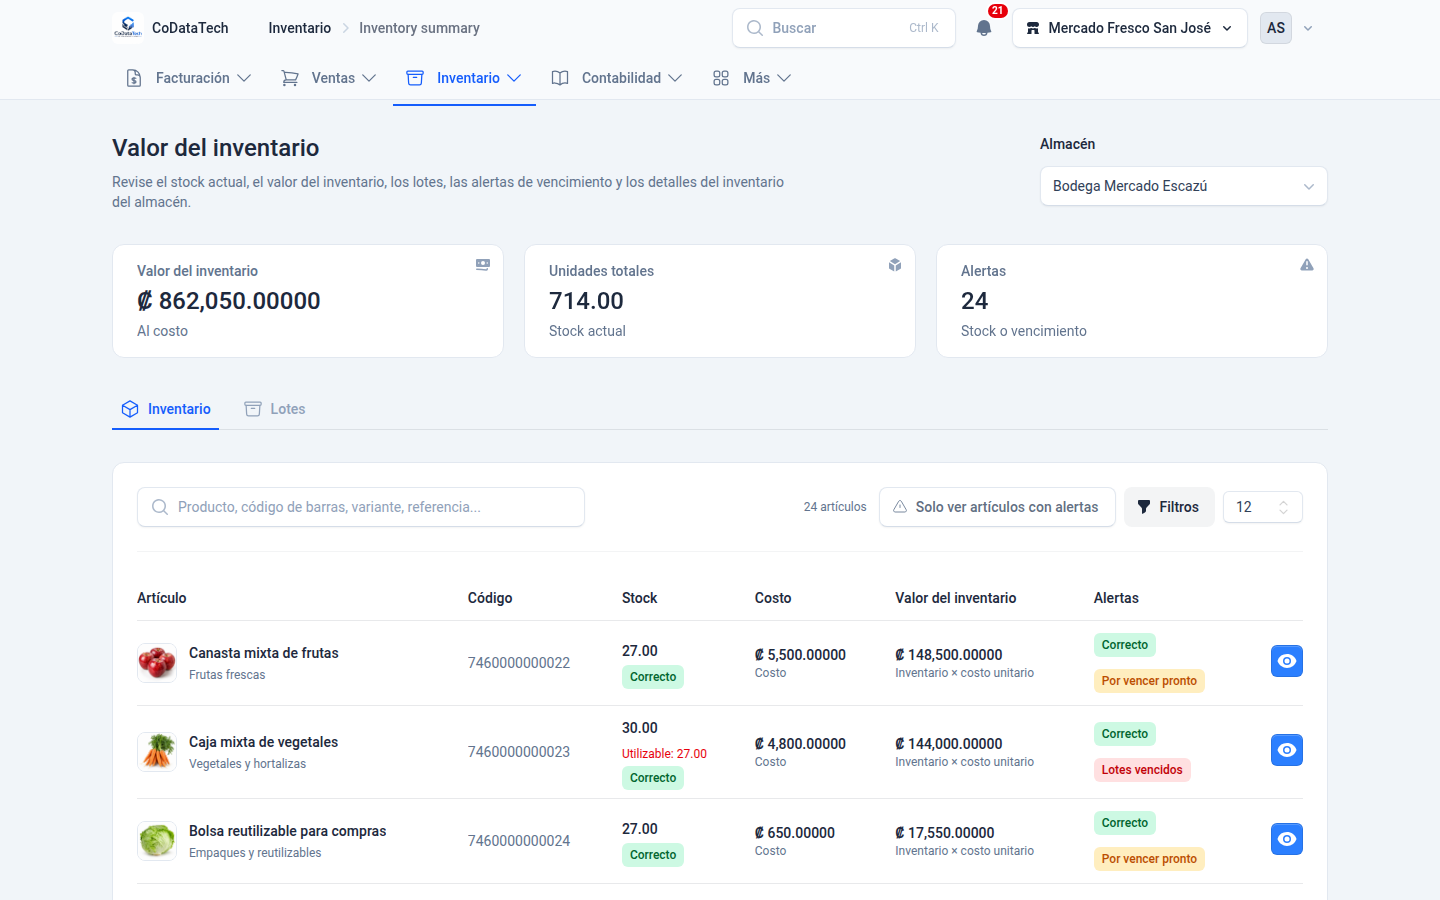Expand the Mercado Fresco San José selector

coord(1129,28)
